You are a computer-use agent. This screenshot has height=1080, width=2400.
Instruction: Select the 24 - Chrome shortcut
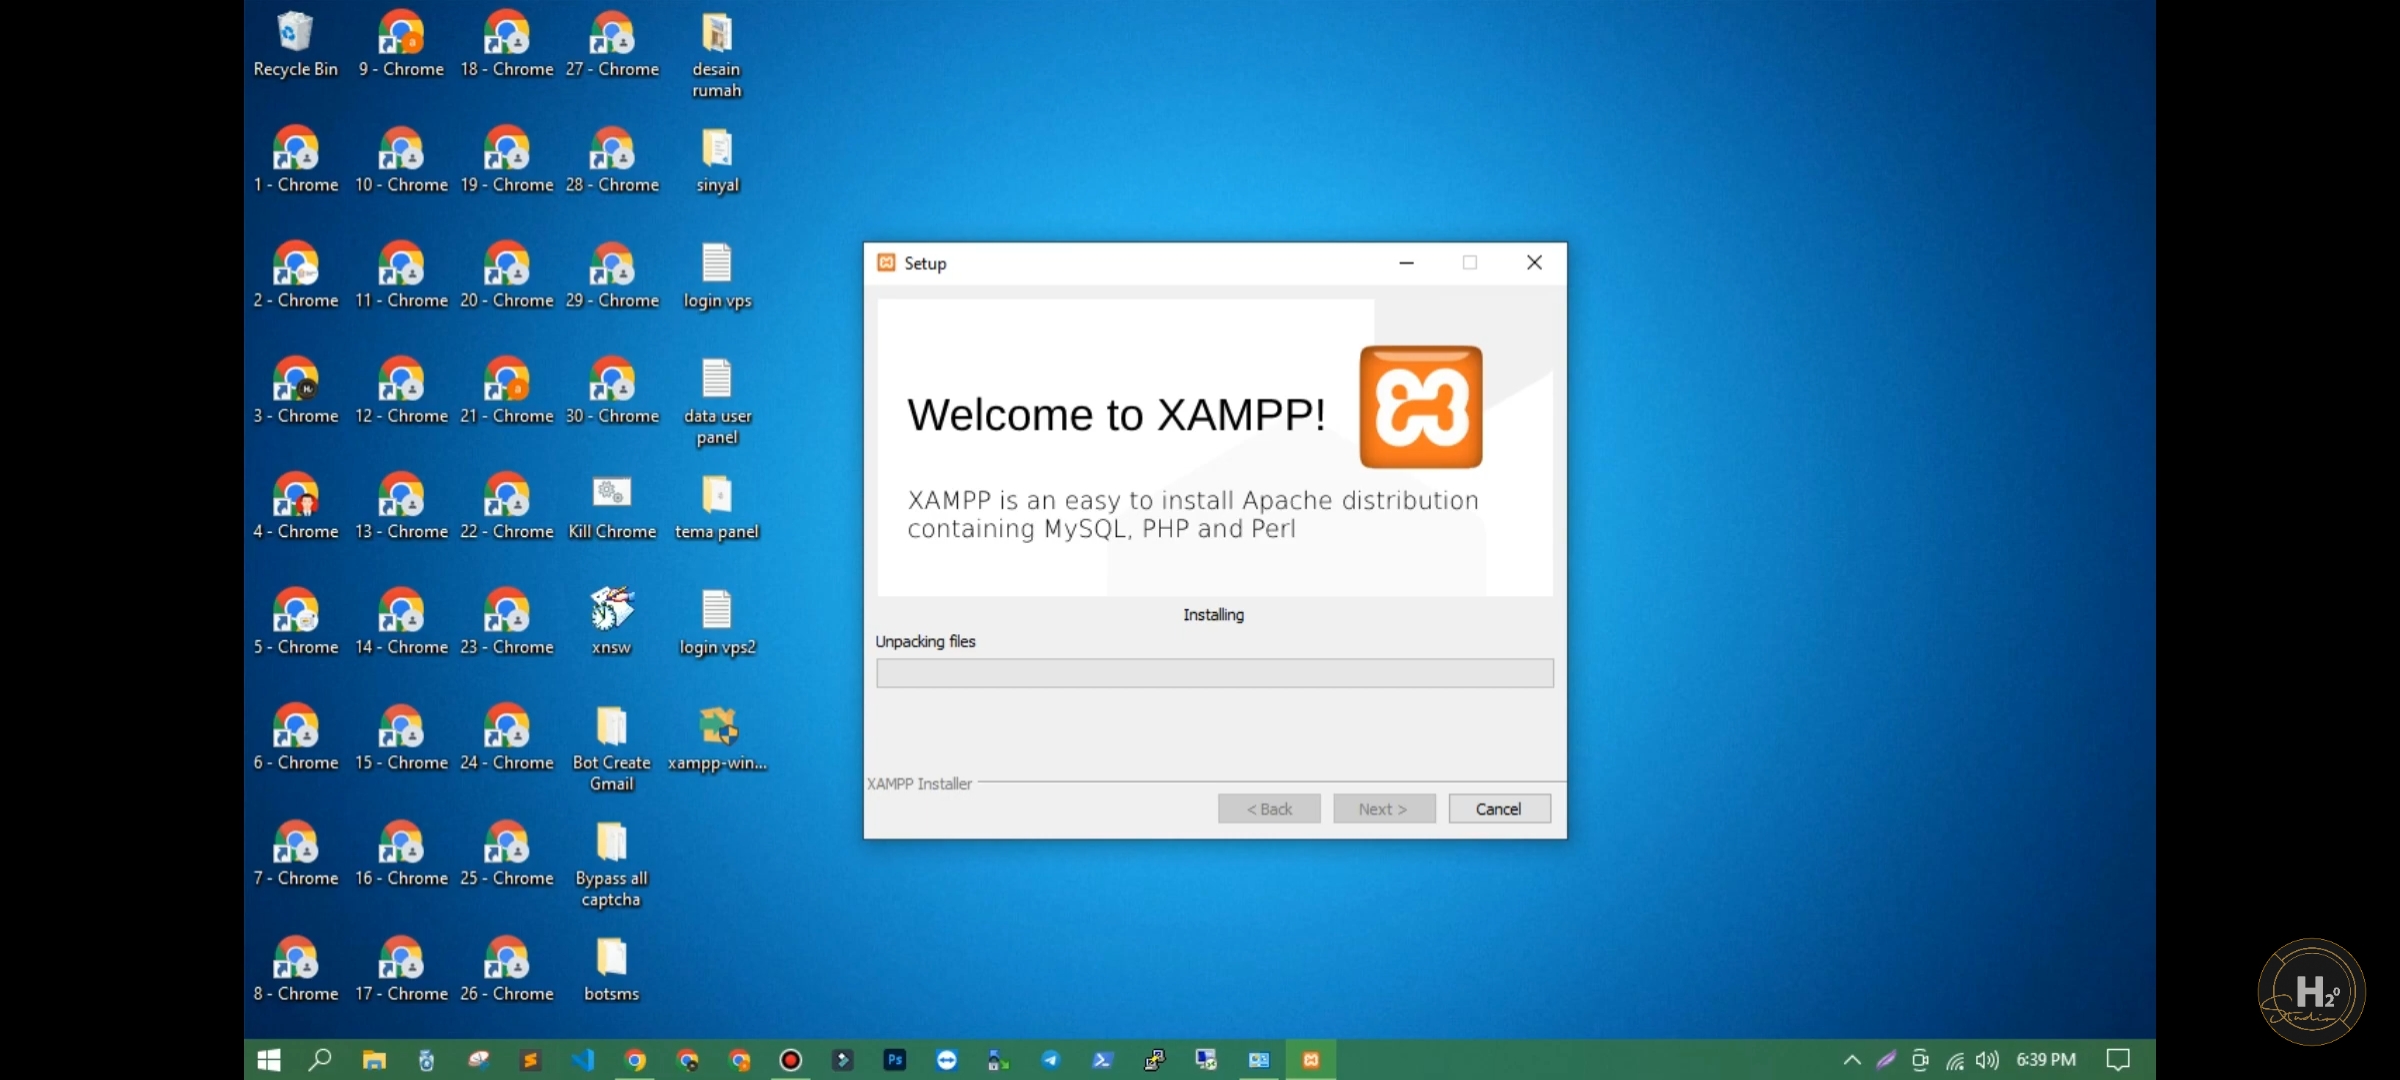click(x=507, y=739)
